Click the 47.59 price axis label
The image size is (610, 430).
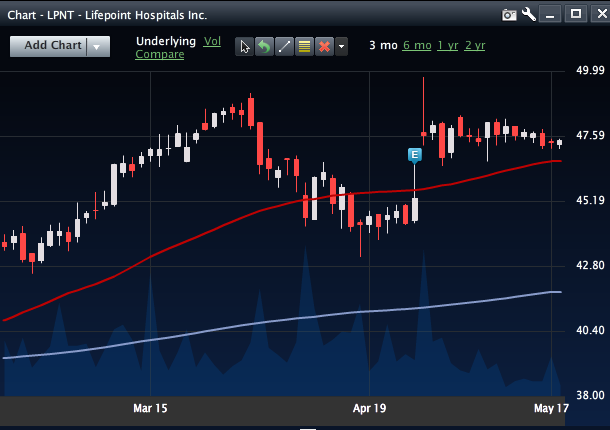(x=590, y=135)
